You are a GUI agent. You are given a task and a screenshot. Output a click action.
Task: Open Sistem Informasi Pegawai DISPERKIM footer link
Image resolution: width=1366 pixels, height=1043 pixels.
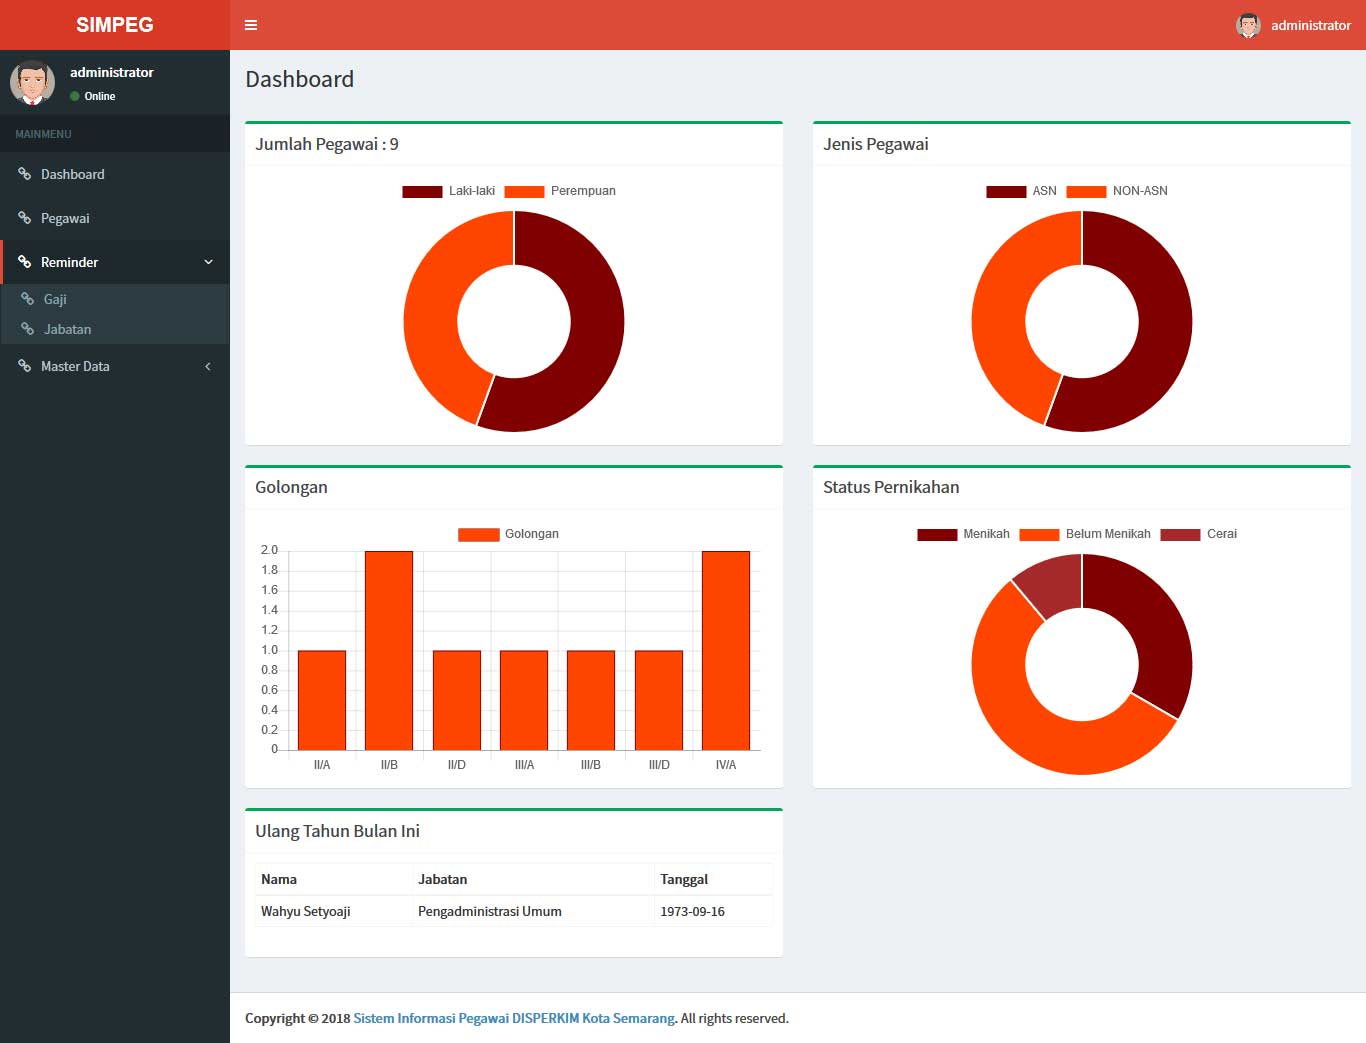tap(514, 1018)
